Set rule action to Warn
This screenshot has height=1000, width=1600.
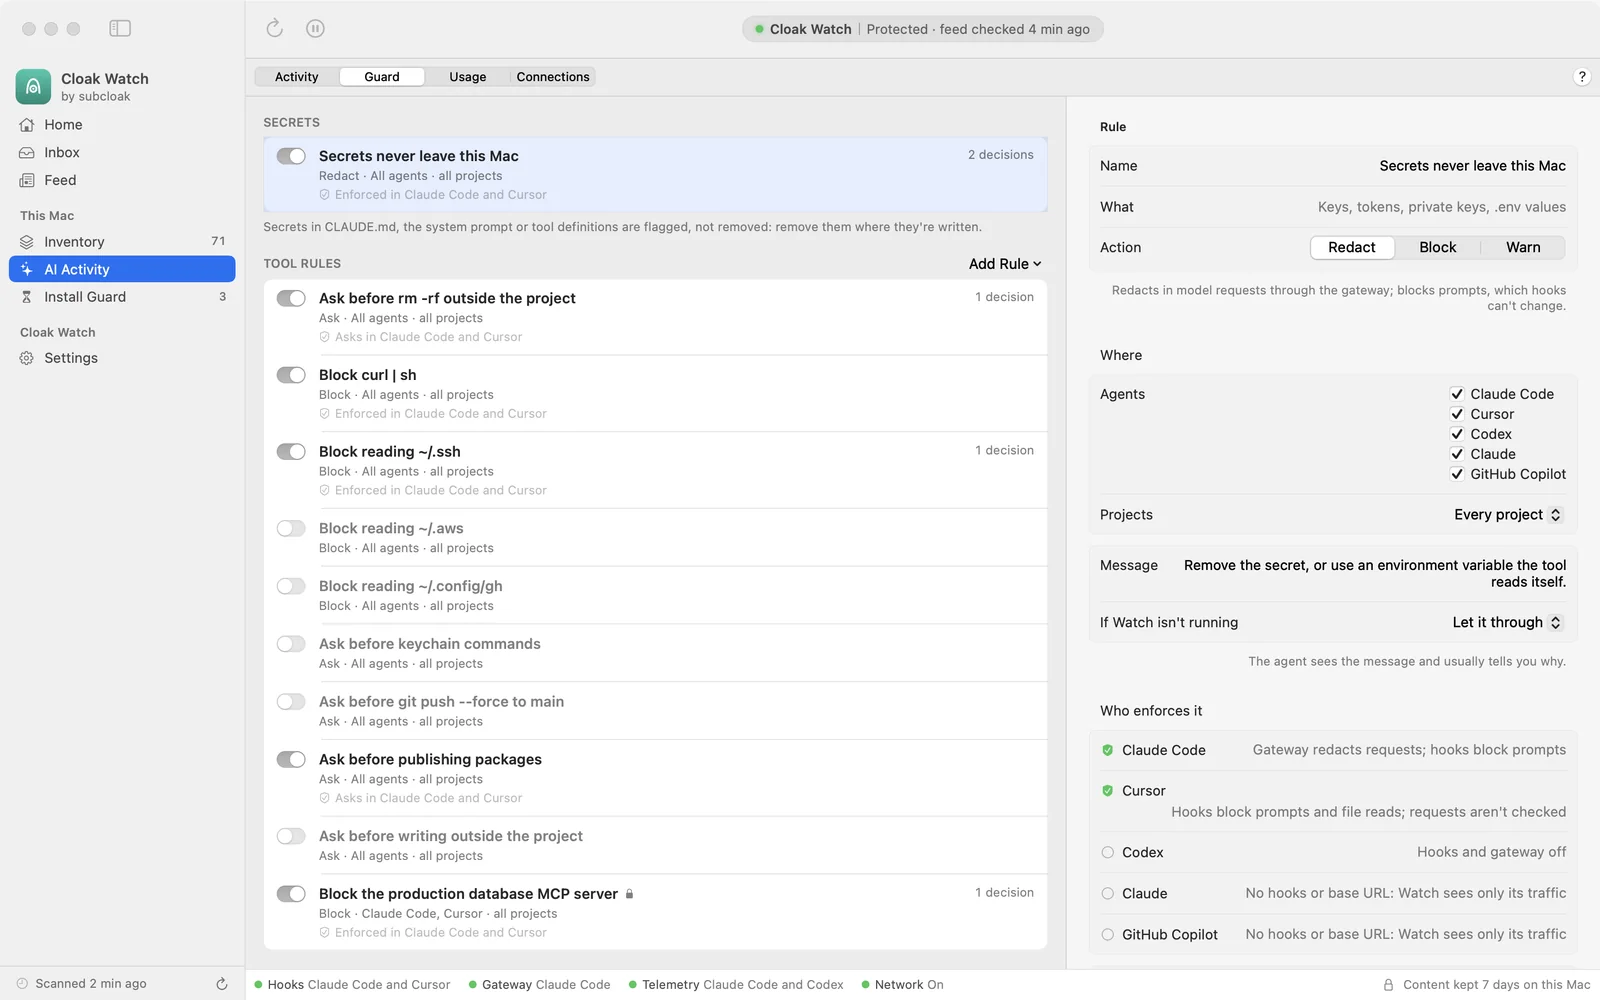[x=1523, y=248]
